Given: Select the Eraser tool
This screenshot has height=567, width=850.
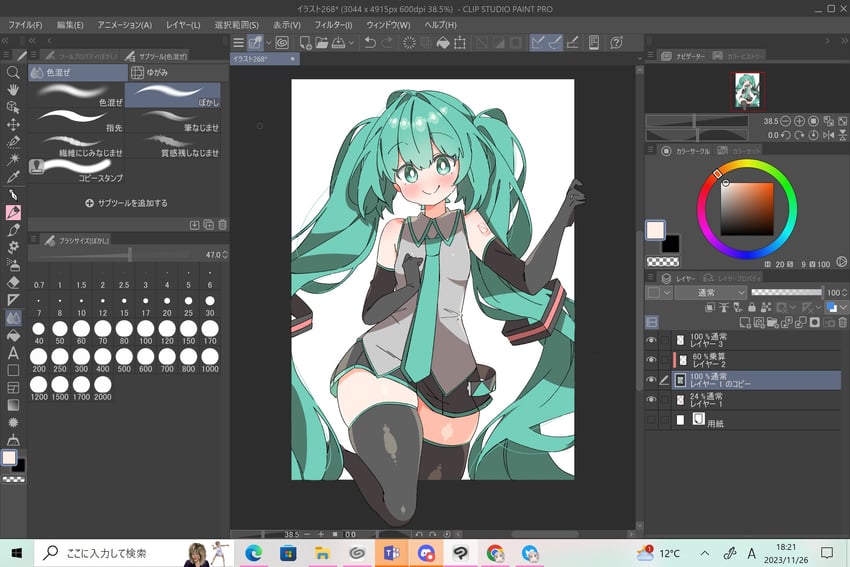Looking at the screenshot, I should pos(13,282).
